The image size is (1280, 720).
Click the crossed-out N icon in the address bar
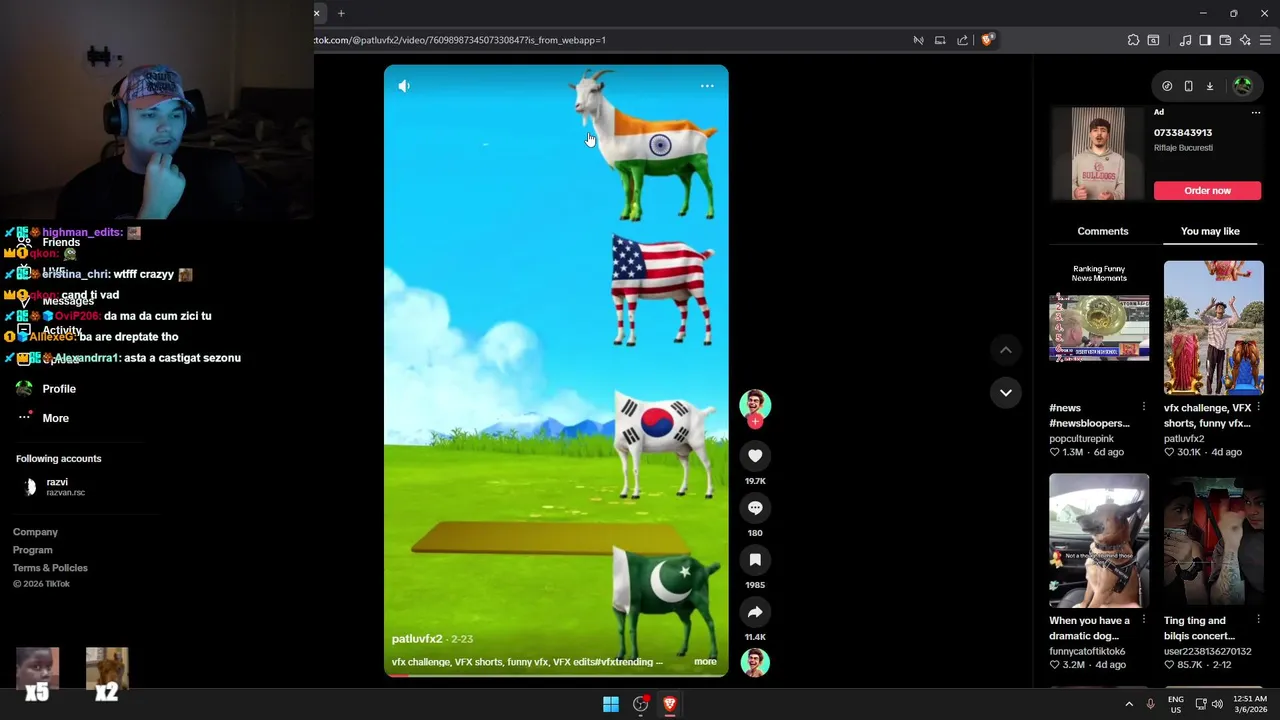[x=918, y=40]
